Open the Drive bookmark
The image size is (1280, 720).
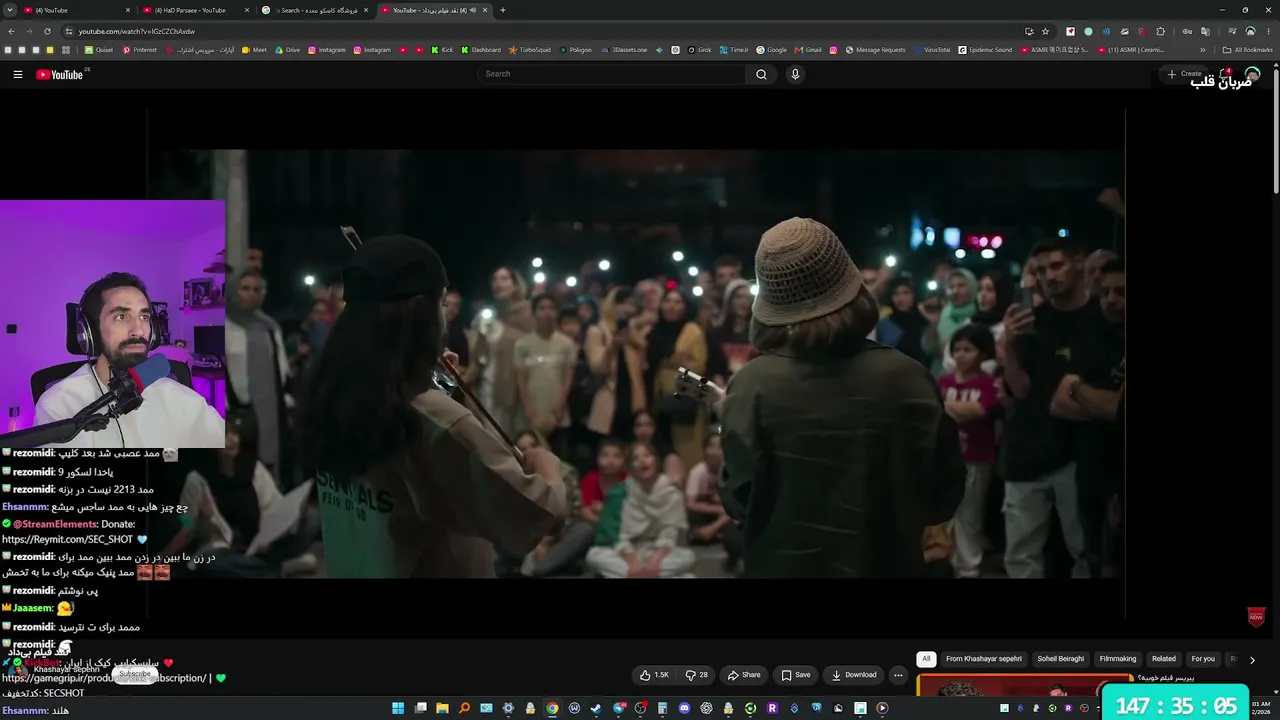tap(287, 50)
